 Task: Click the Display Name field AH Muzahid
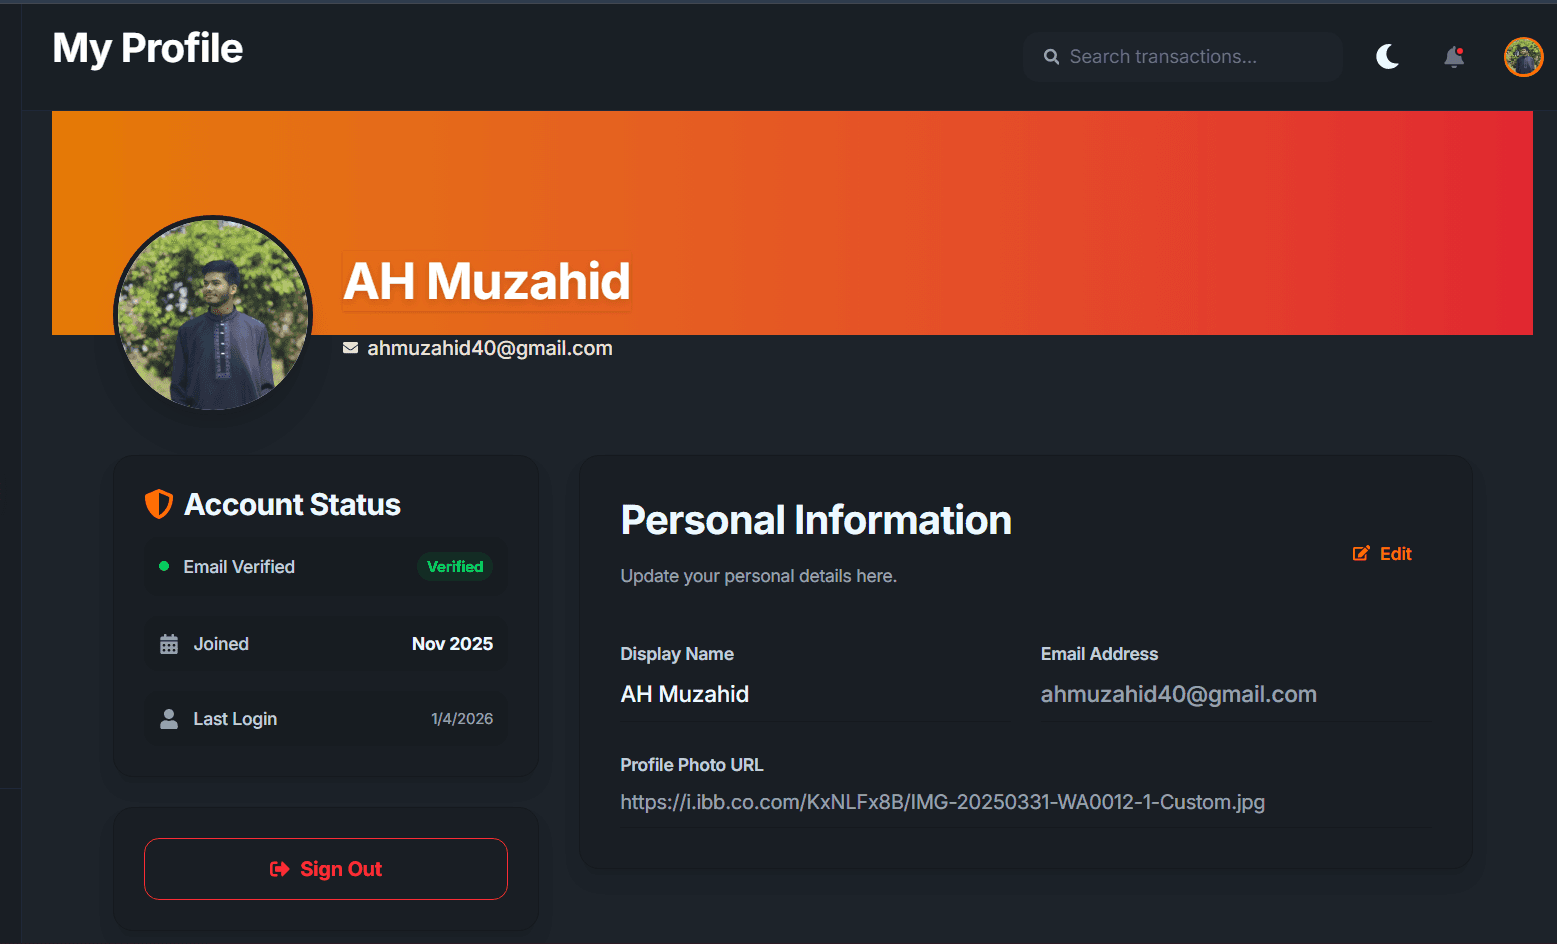click(814, 694)
